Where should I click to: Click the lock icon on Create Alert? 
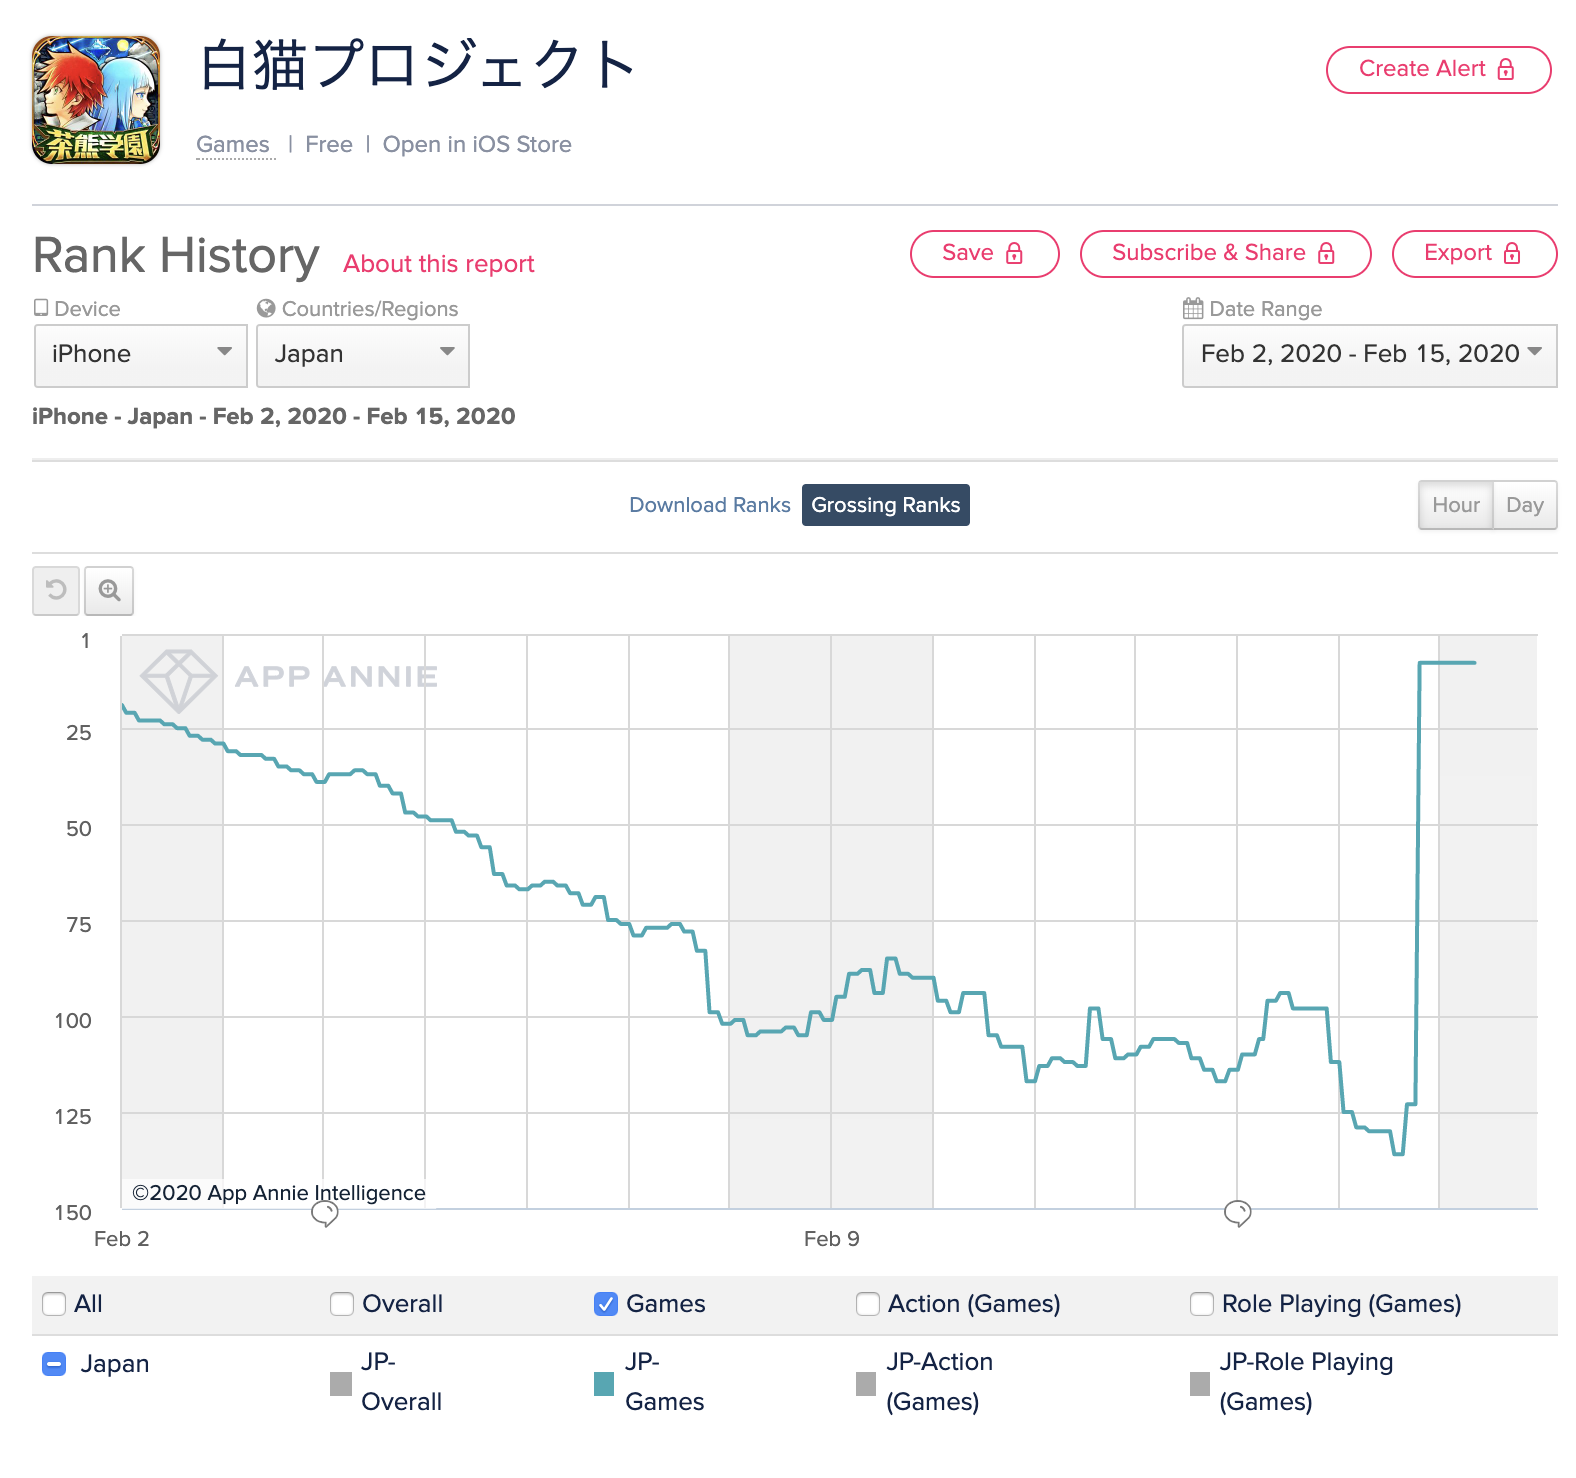pyautogui.click(x=1506, y=69)
